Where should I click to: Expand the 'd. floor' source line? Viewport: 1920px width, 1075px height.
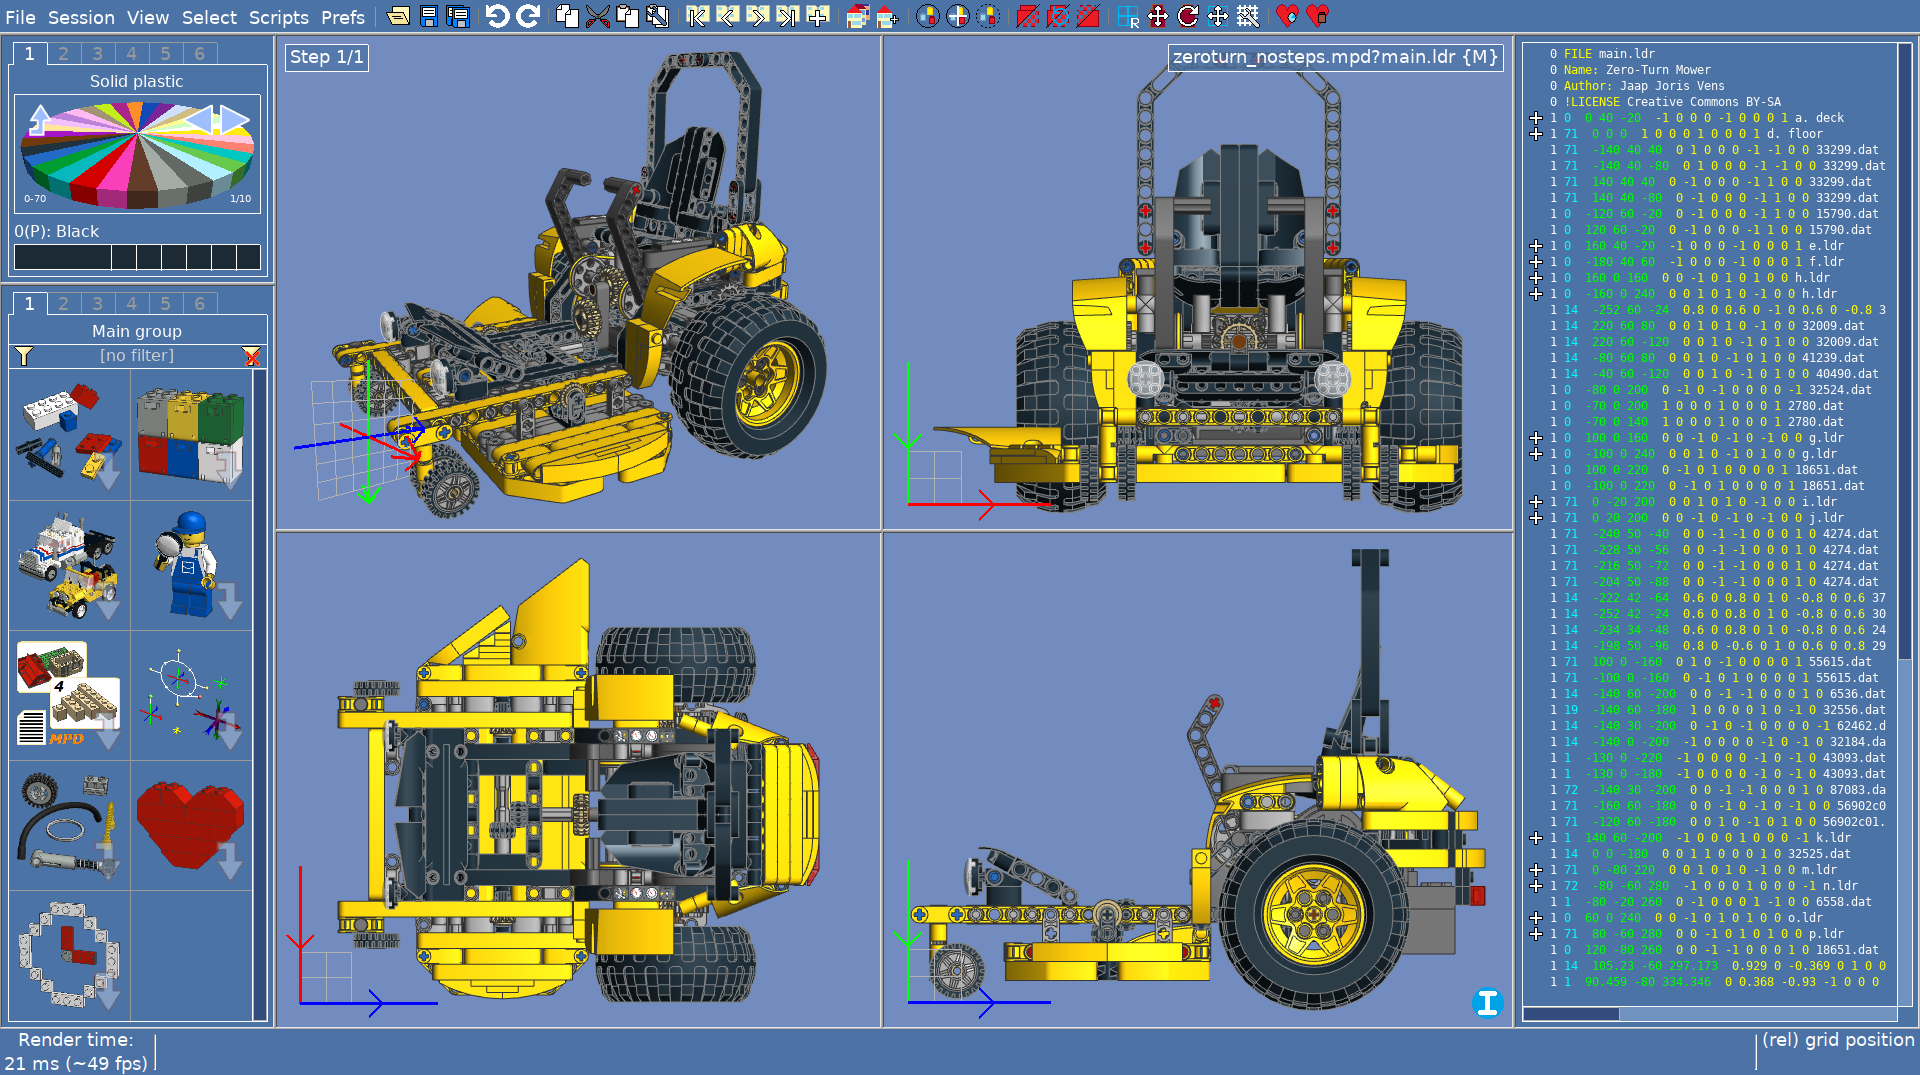tap(1536, 134)
